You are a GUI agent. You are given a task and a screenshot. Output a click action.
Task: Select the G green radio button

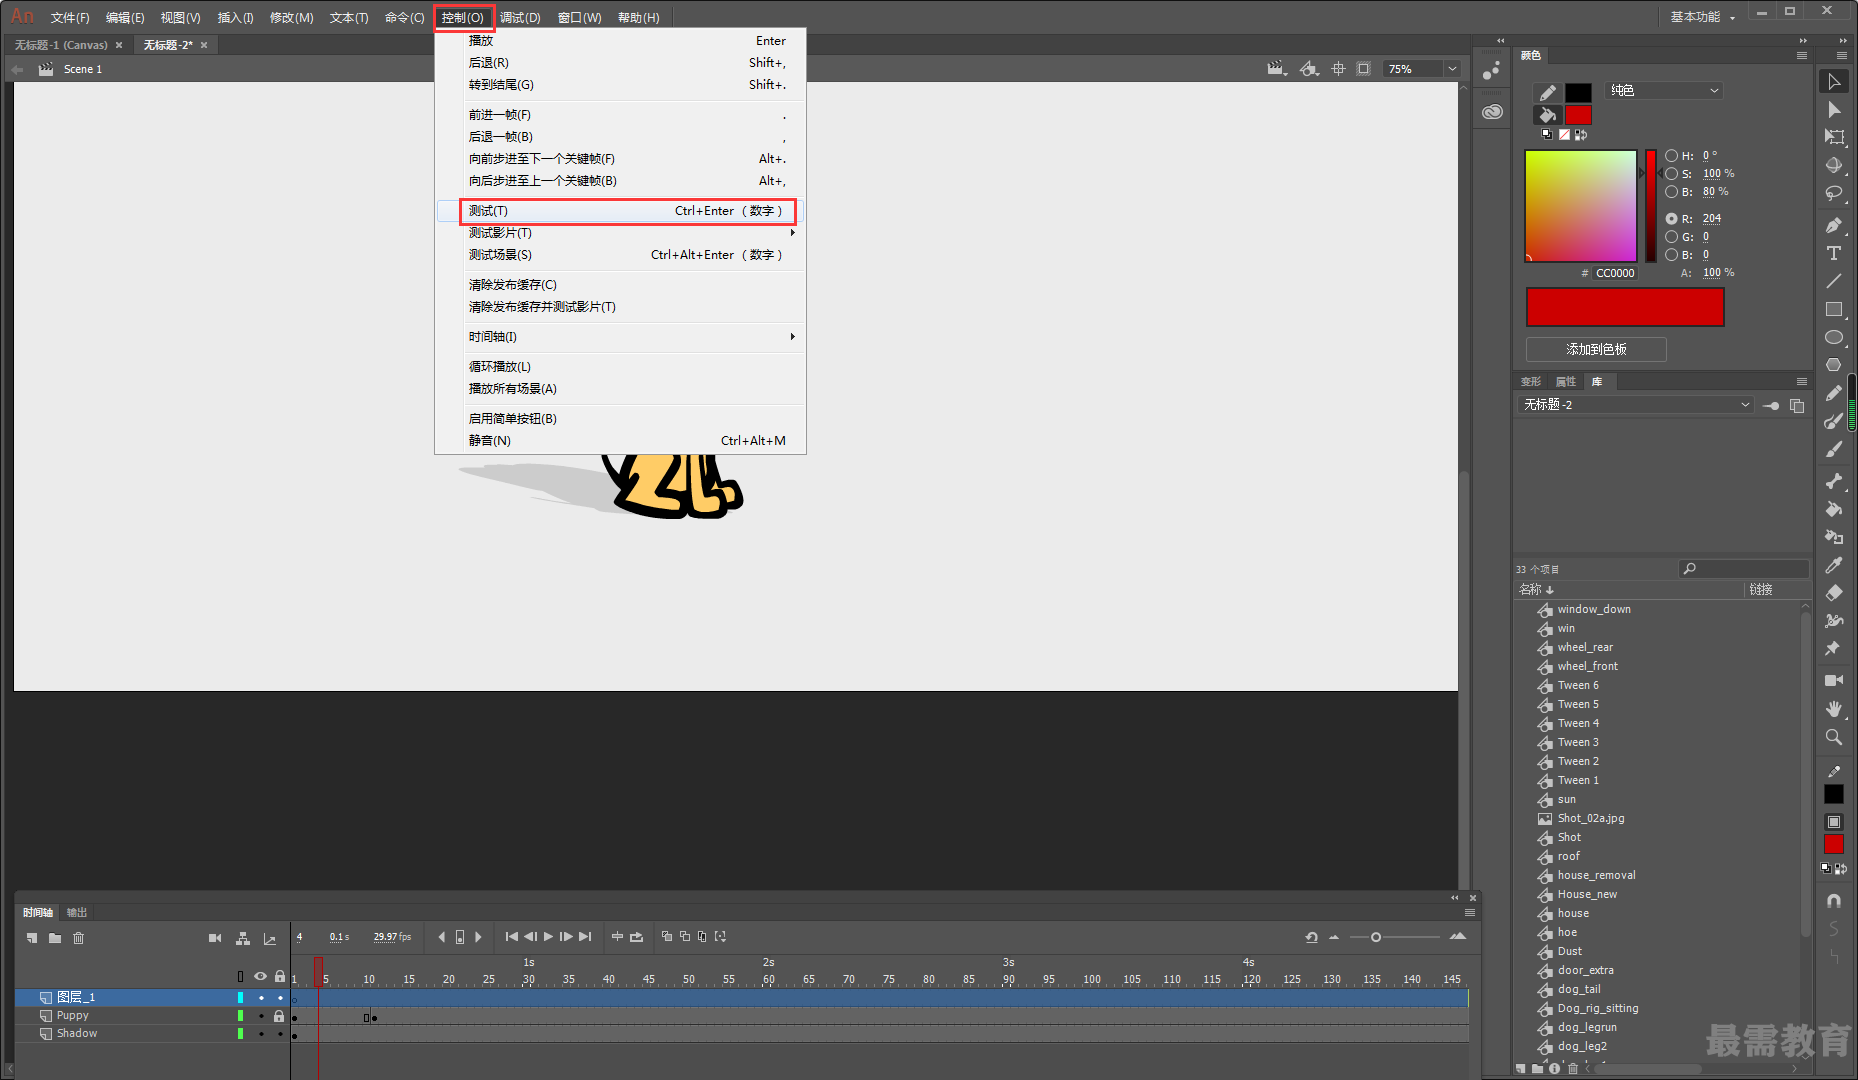(x=1671, y=237)
